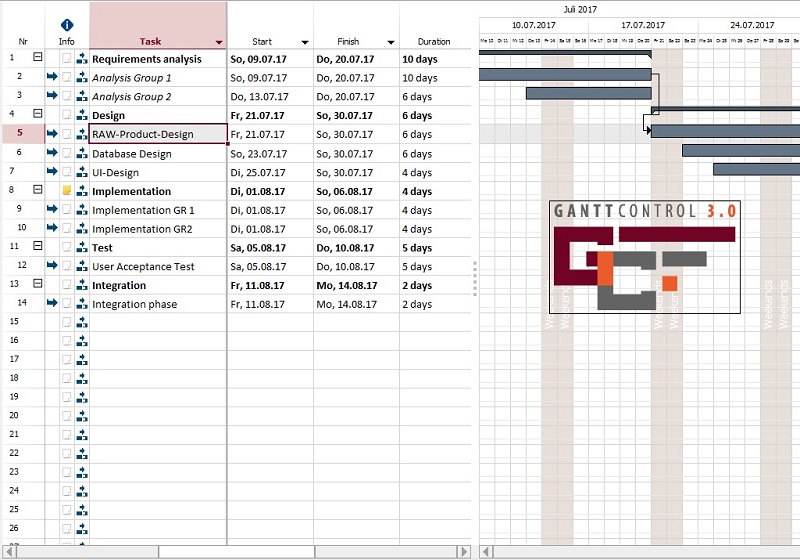This screenshot has height=560, width=800.
Task: Click the blue Info icon in header
Action: [x=67, y=25]
